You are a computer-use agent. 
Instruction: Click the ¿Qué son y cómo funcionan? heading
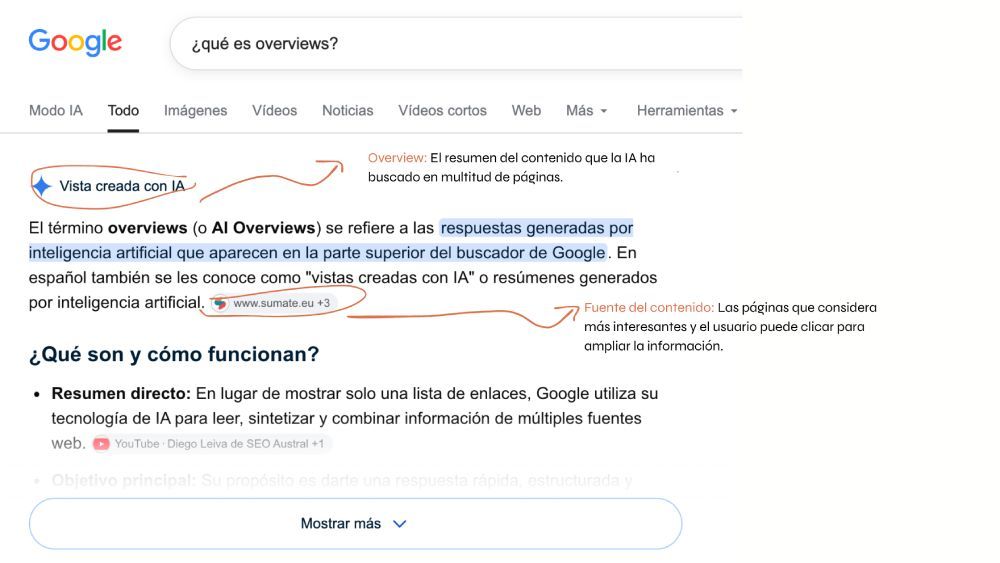coord(173,354)
